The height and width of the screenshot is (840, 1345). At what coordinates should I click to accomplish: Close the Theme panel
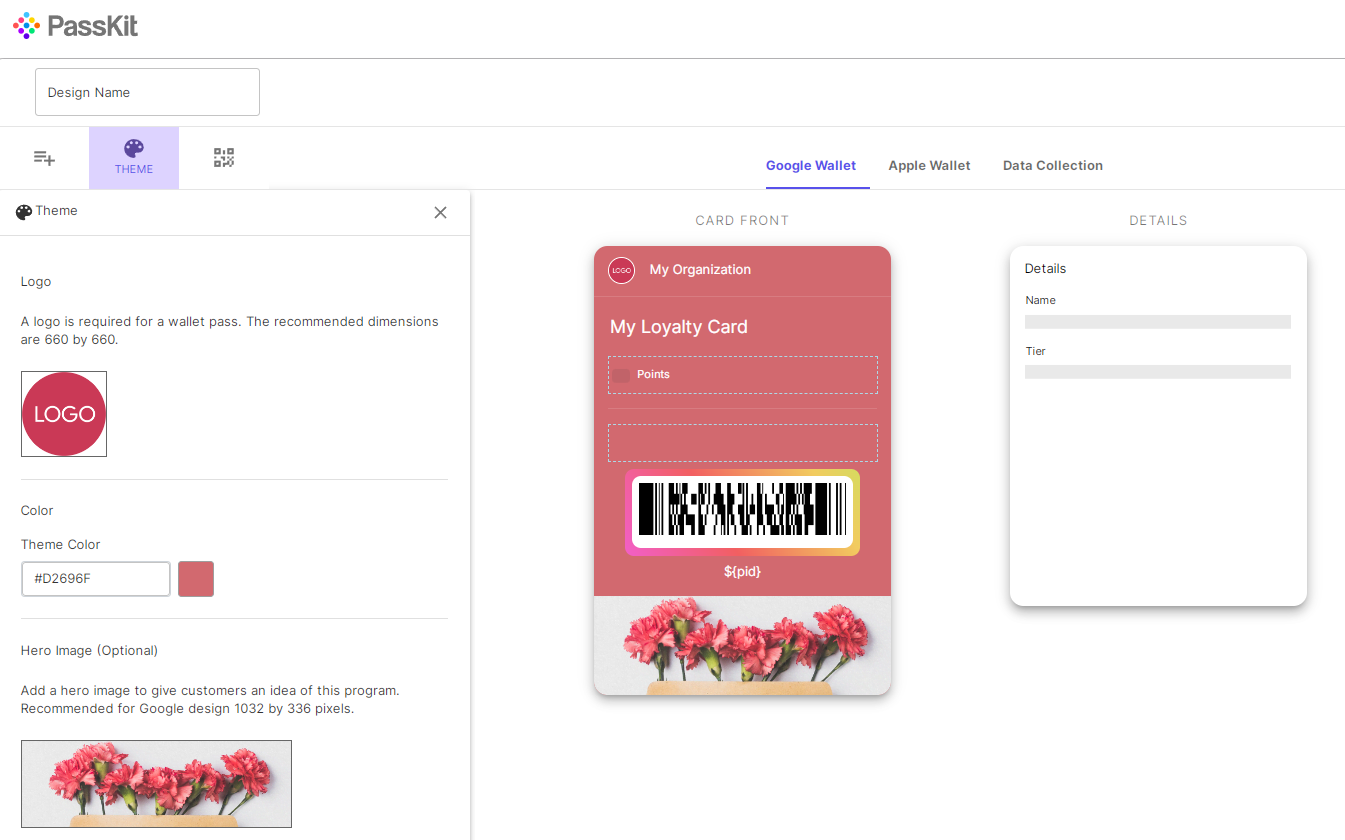440,212
